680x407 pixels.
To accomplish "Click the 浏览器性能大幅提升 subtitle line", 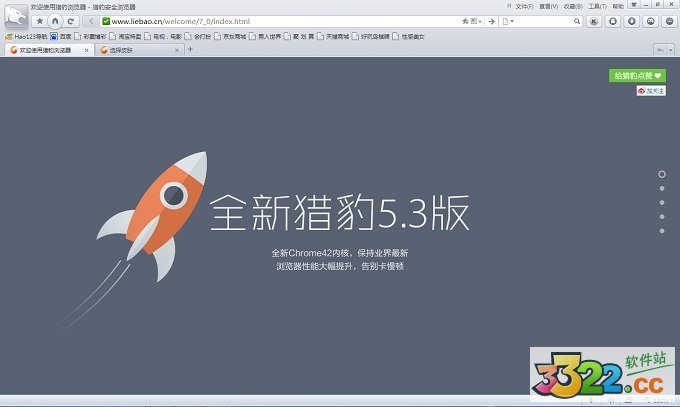I will click(x=340, y=266).
